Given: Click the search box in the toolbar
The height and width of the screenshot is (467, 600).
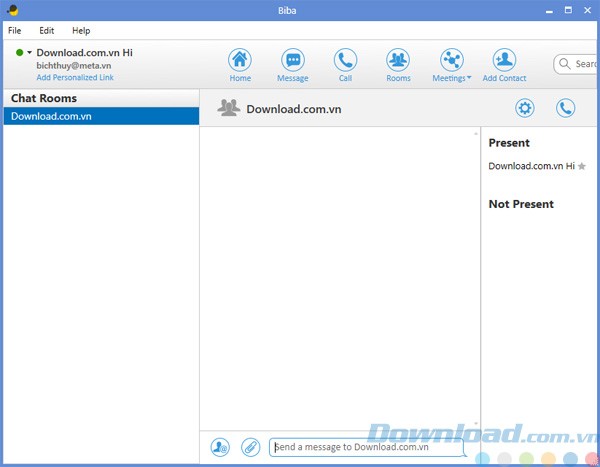Looking at the screenshot, I should click(x=580, y=64).
